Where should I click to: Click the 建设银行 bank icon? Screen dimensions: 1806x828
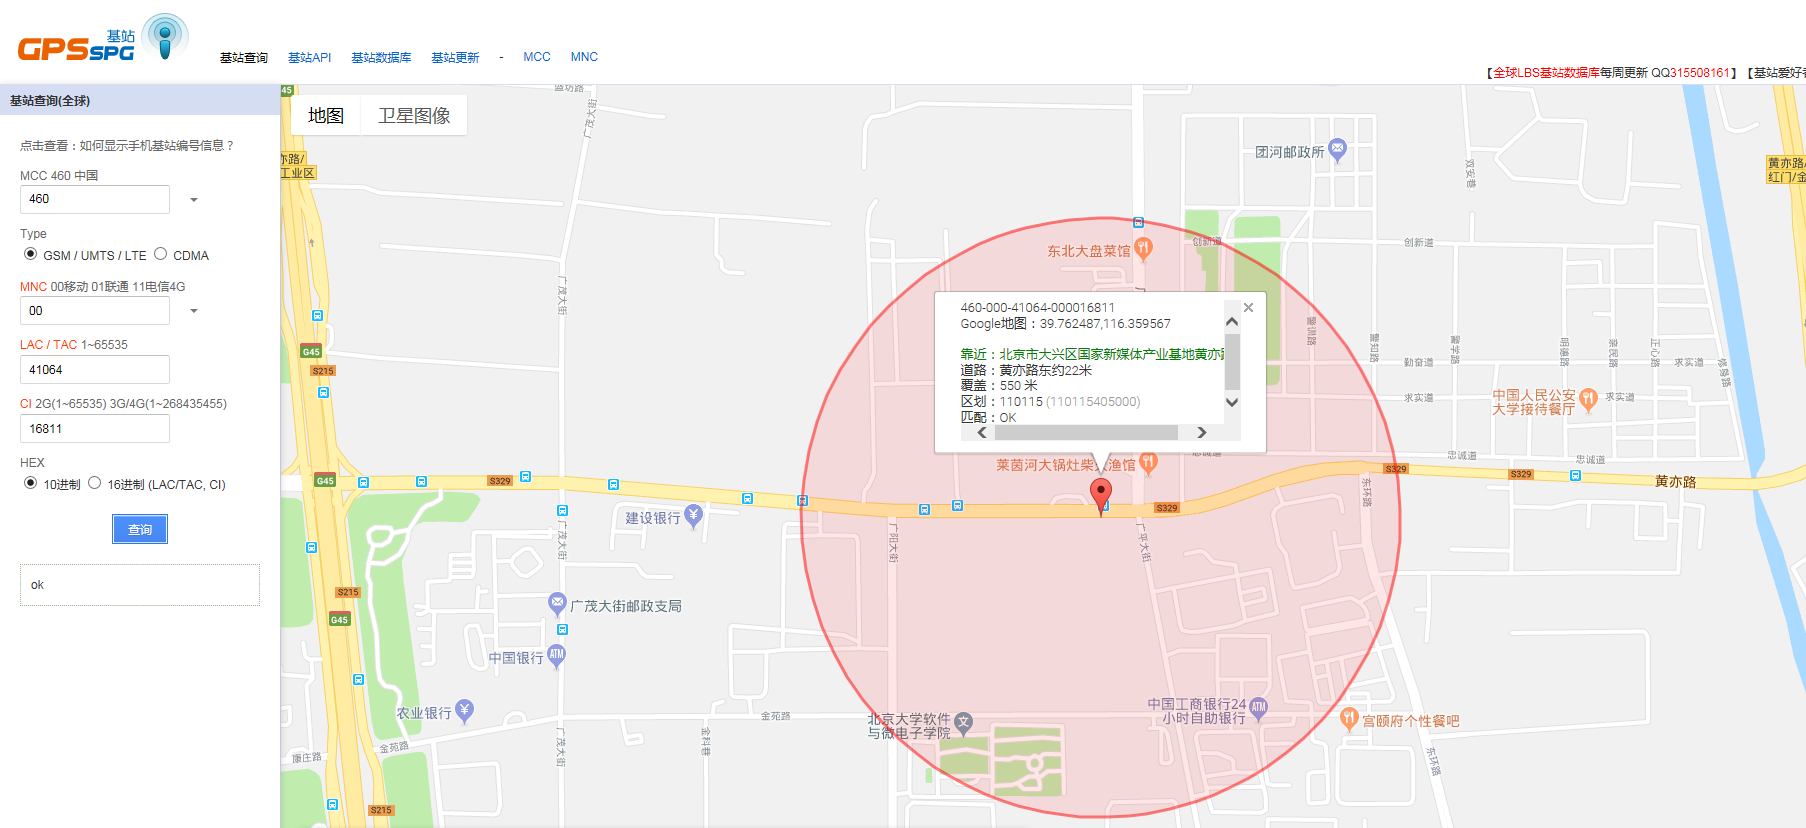pos(693,516)
